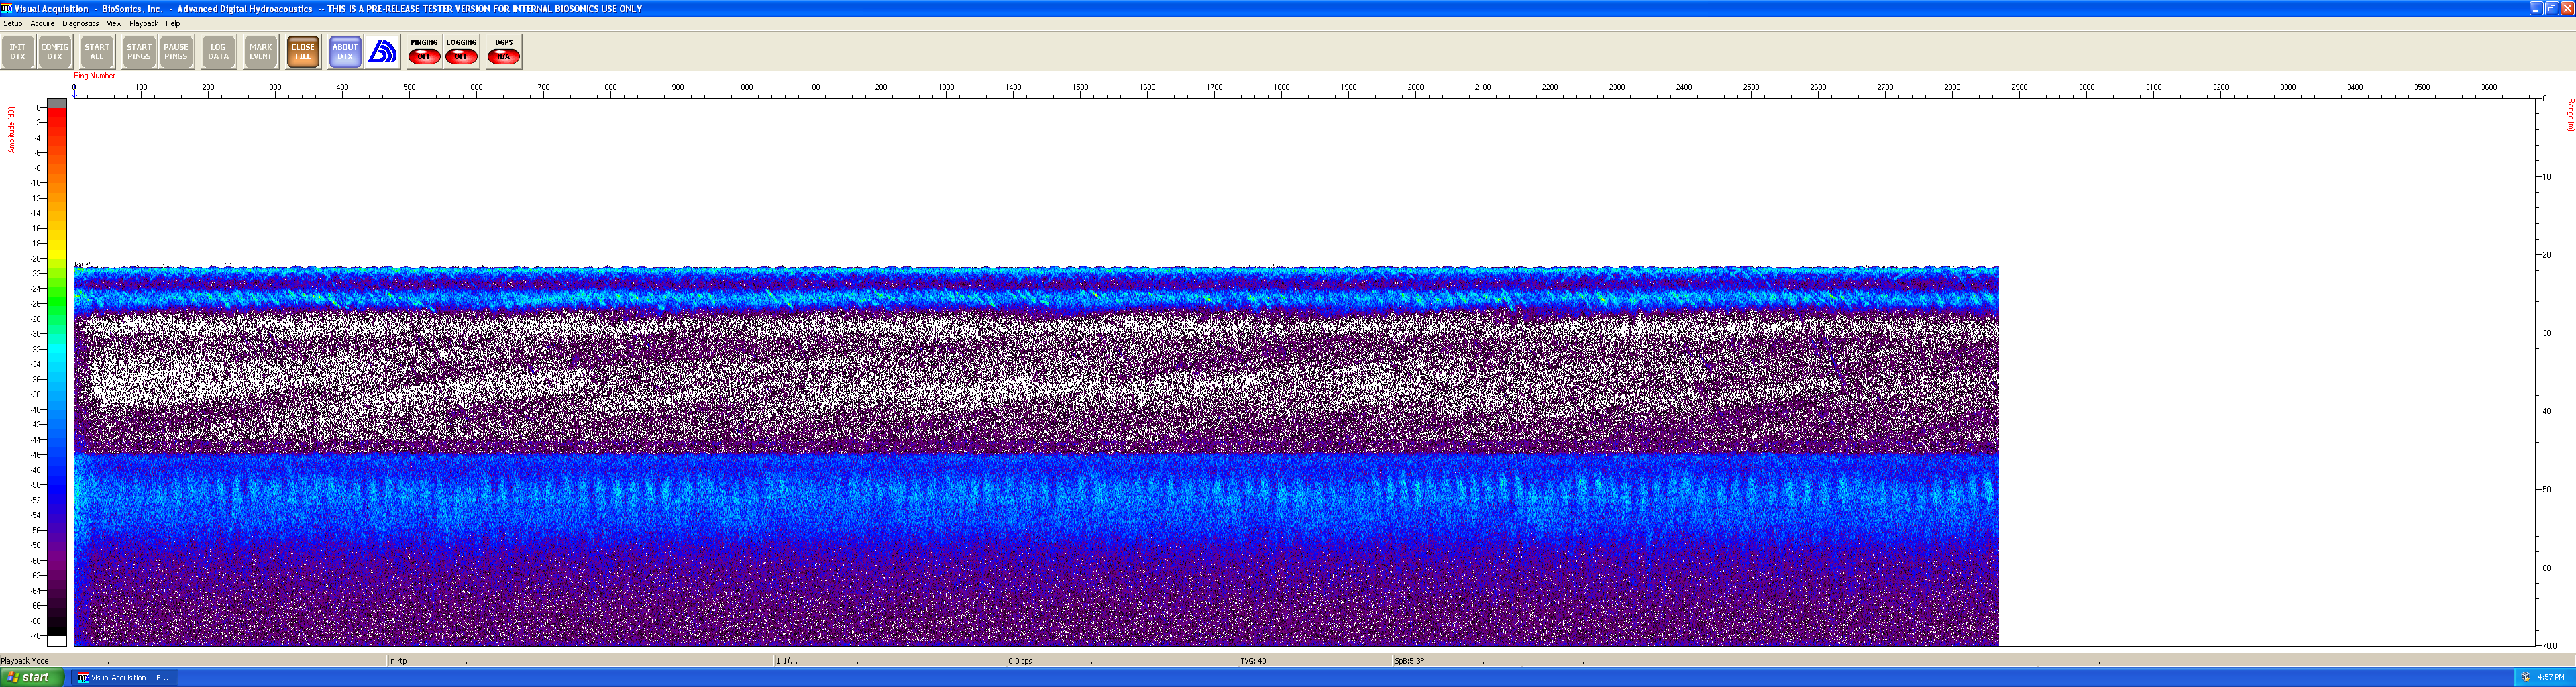Click the '0.0 cps' status bar entry
This screenshot has height=687, width=2576.
pyautogui.click(x=1020, y=661)
